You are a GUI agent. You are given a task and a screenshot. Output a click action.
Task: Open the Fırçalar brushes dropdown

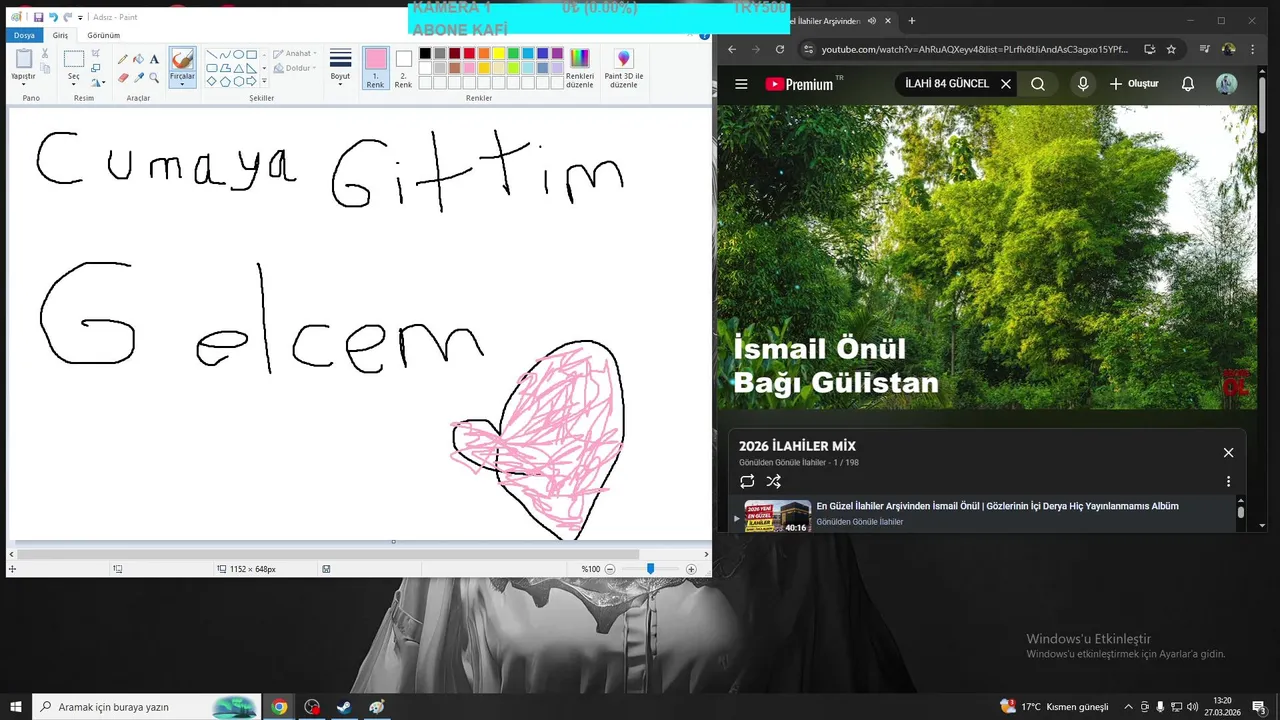click(x=182, y=79)
